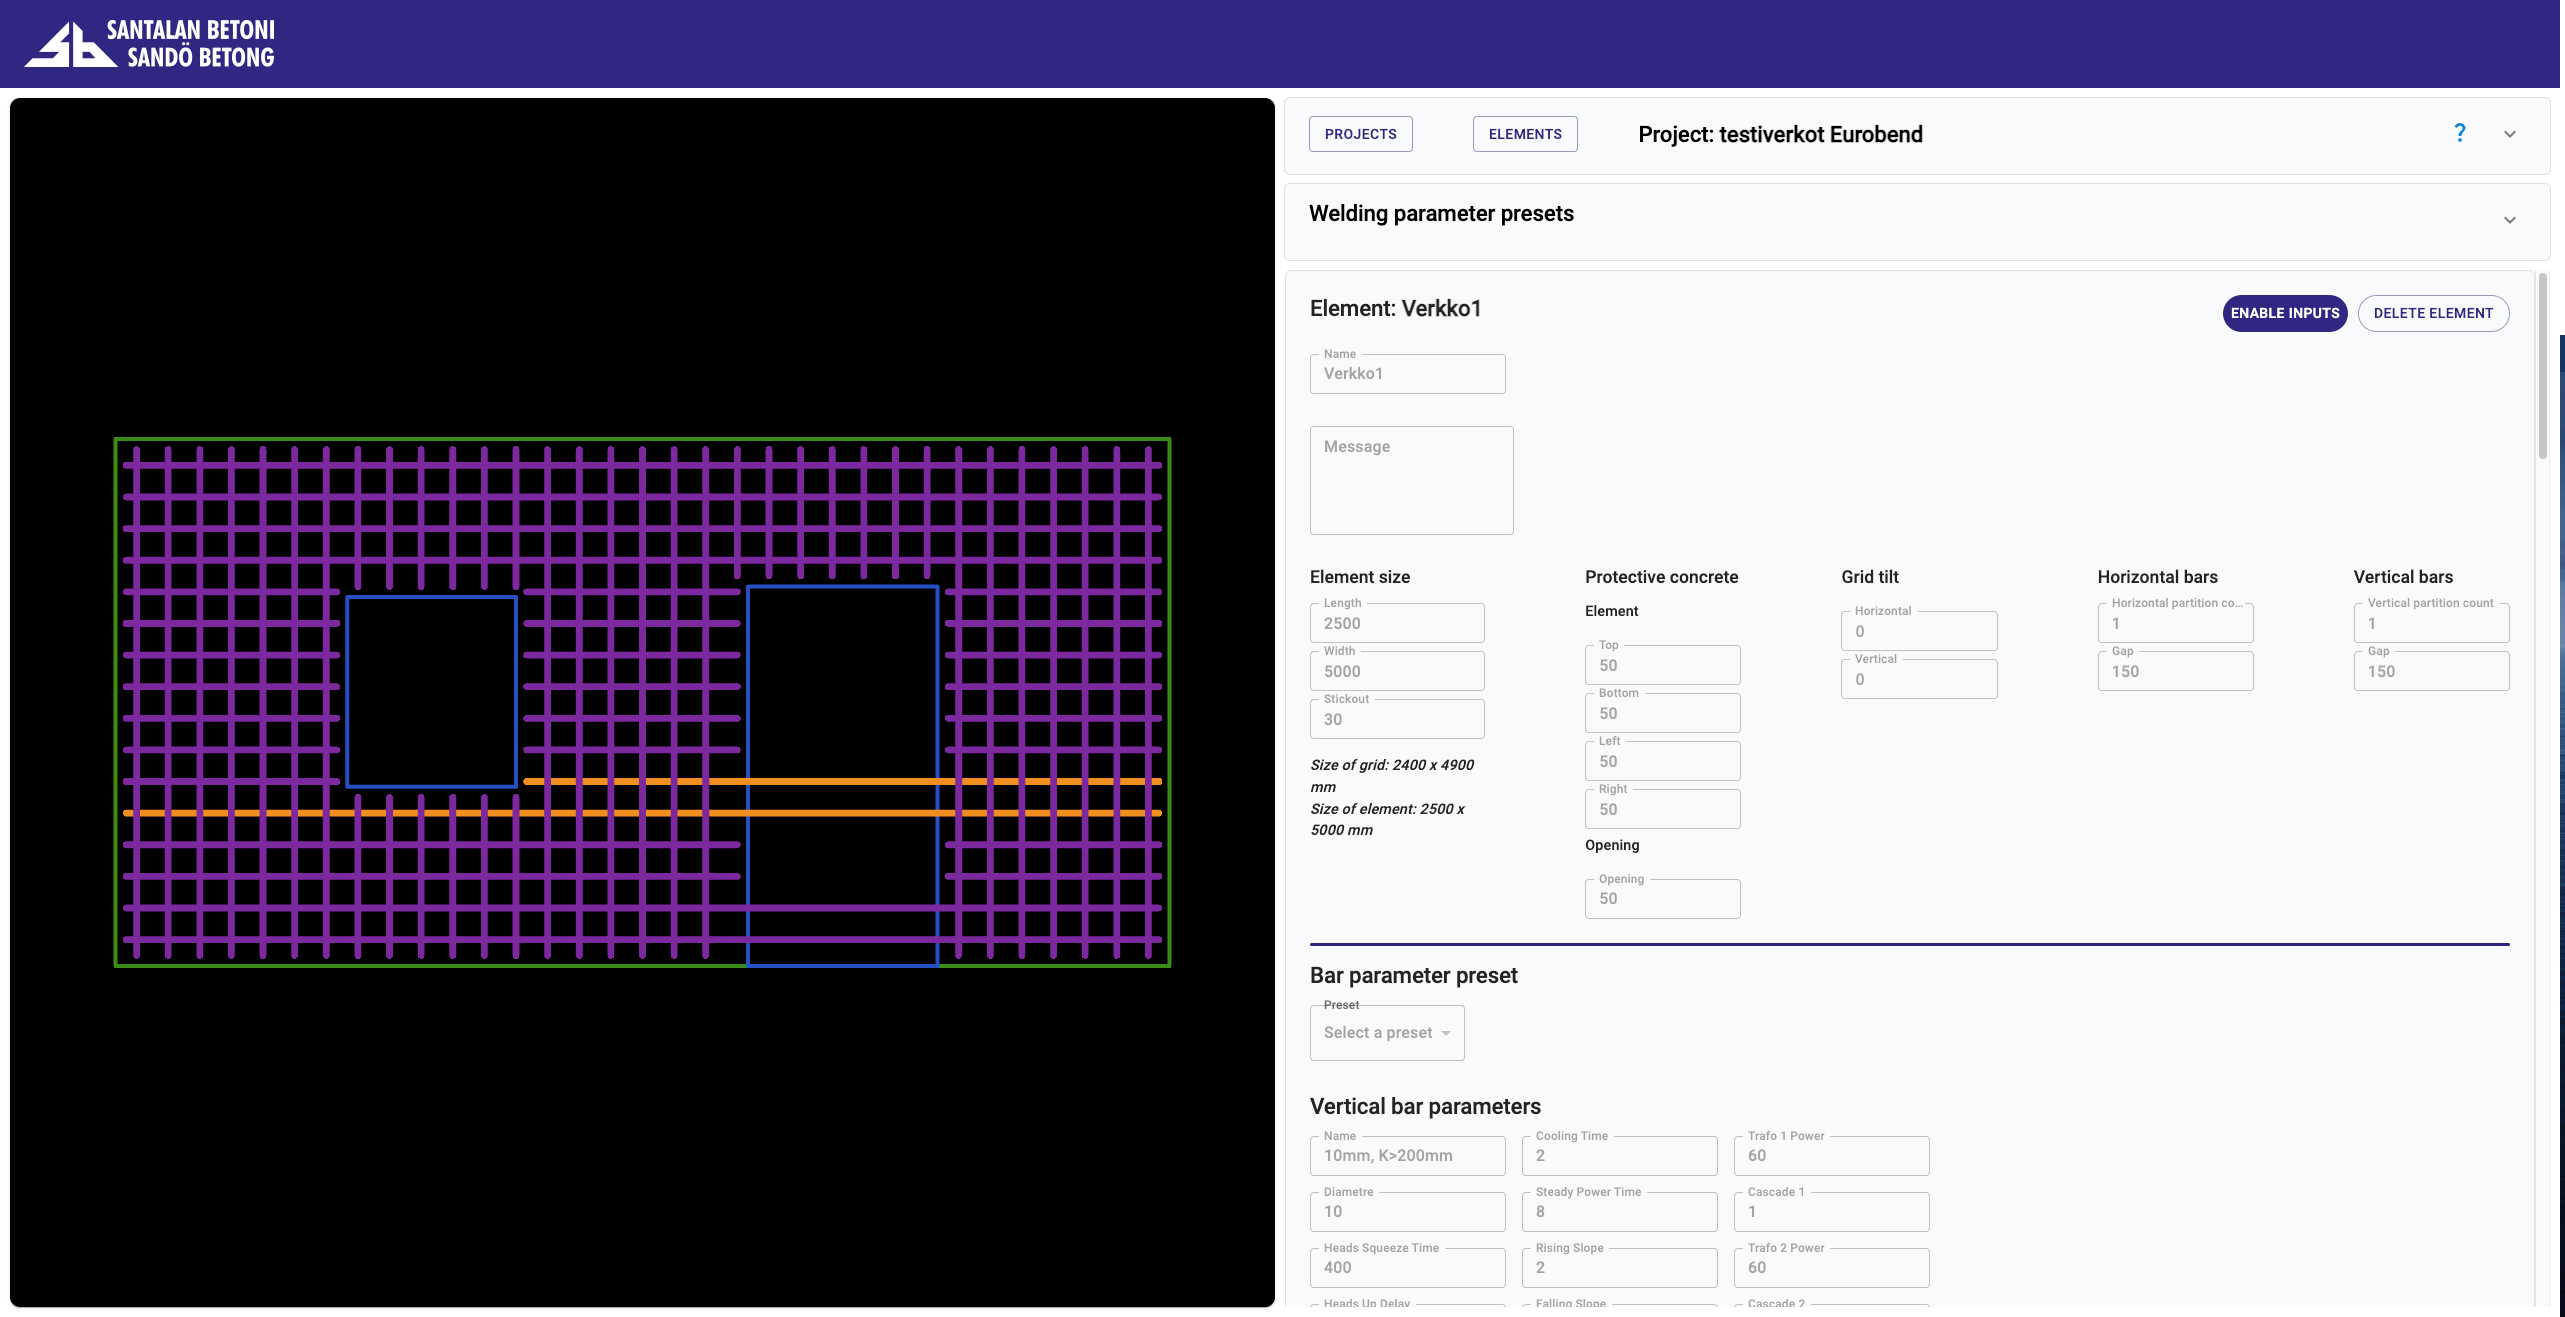This screenshot has height=1317, width=2565.
Task: Click the Protective concrete Left field
Action: (x=1662, y=761)
